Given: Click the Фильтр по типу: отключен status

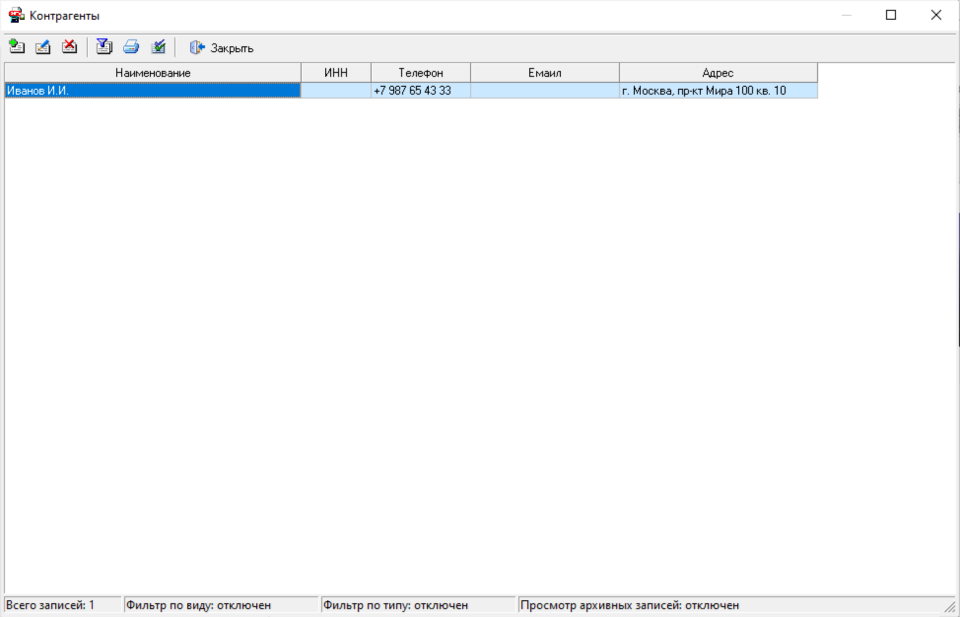Looking at the screenshot, I should (x=418, y=605).
